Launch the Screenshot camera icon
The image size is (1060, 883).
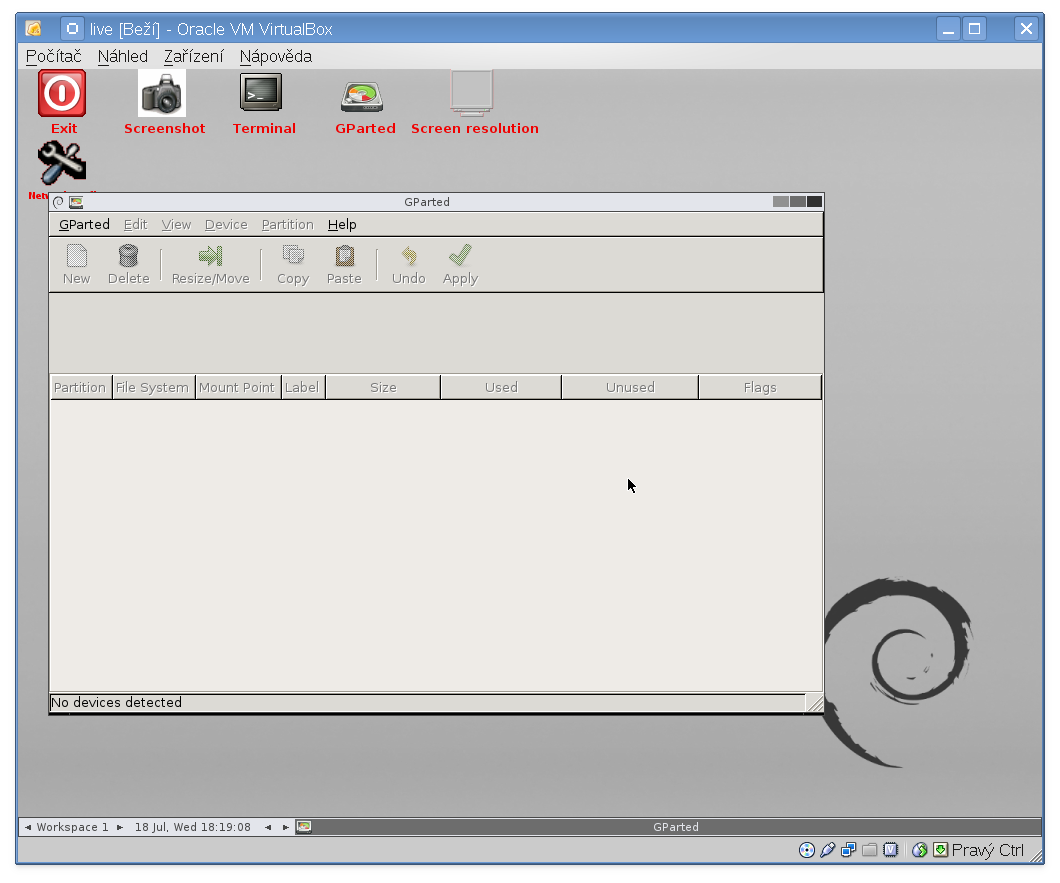pyautogui.click(x=162, y=93)
